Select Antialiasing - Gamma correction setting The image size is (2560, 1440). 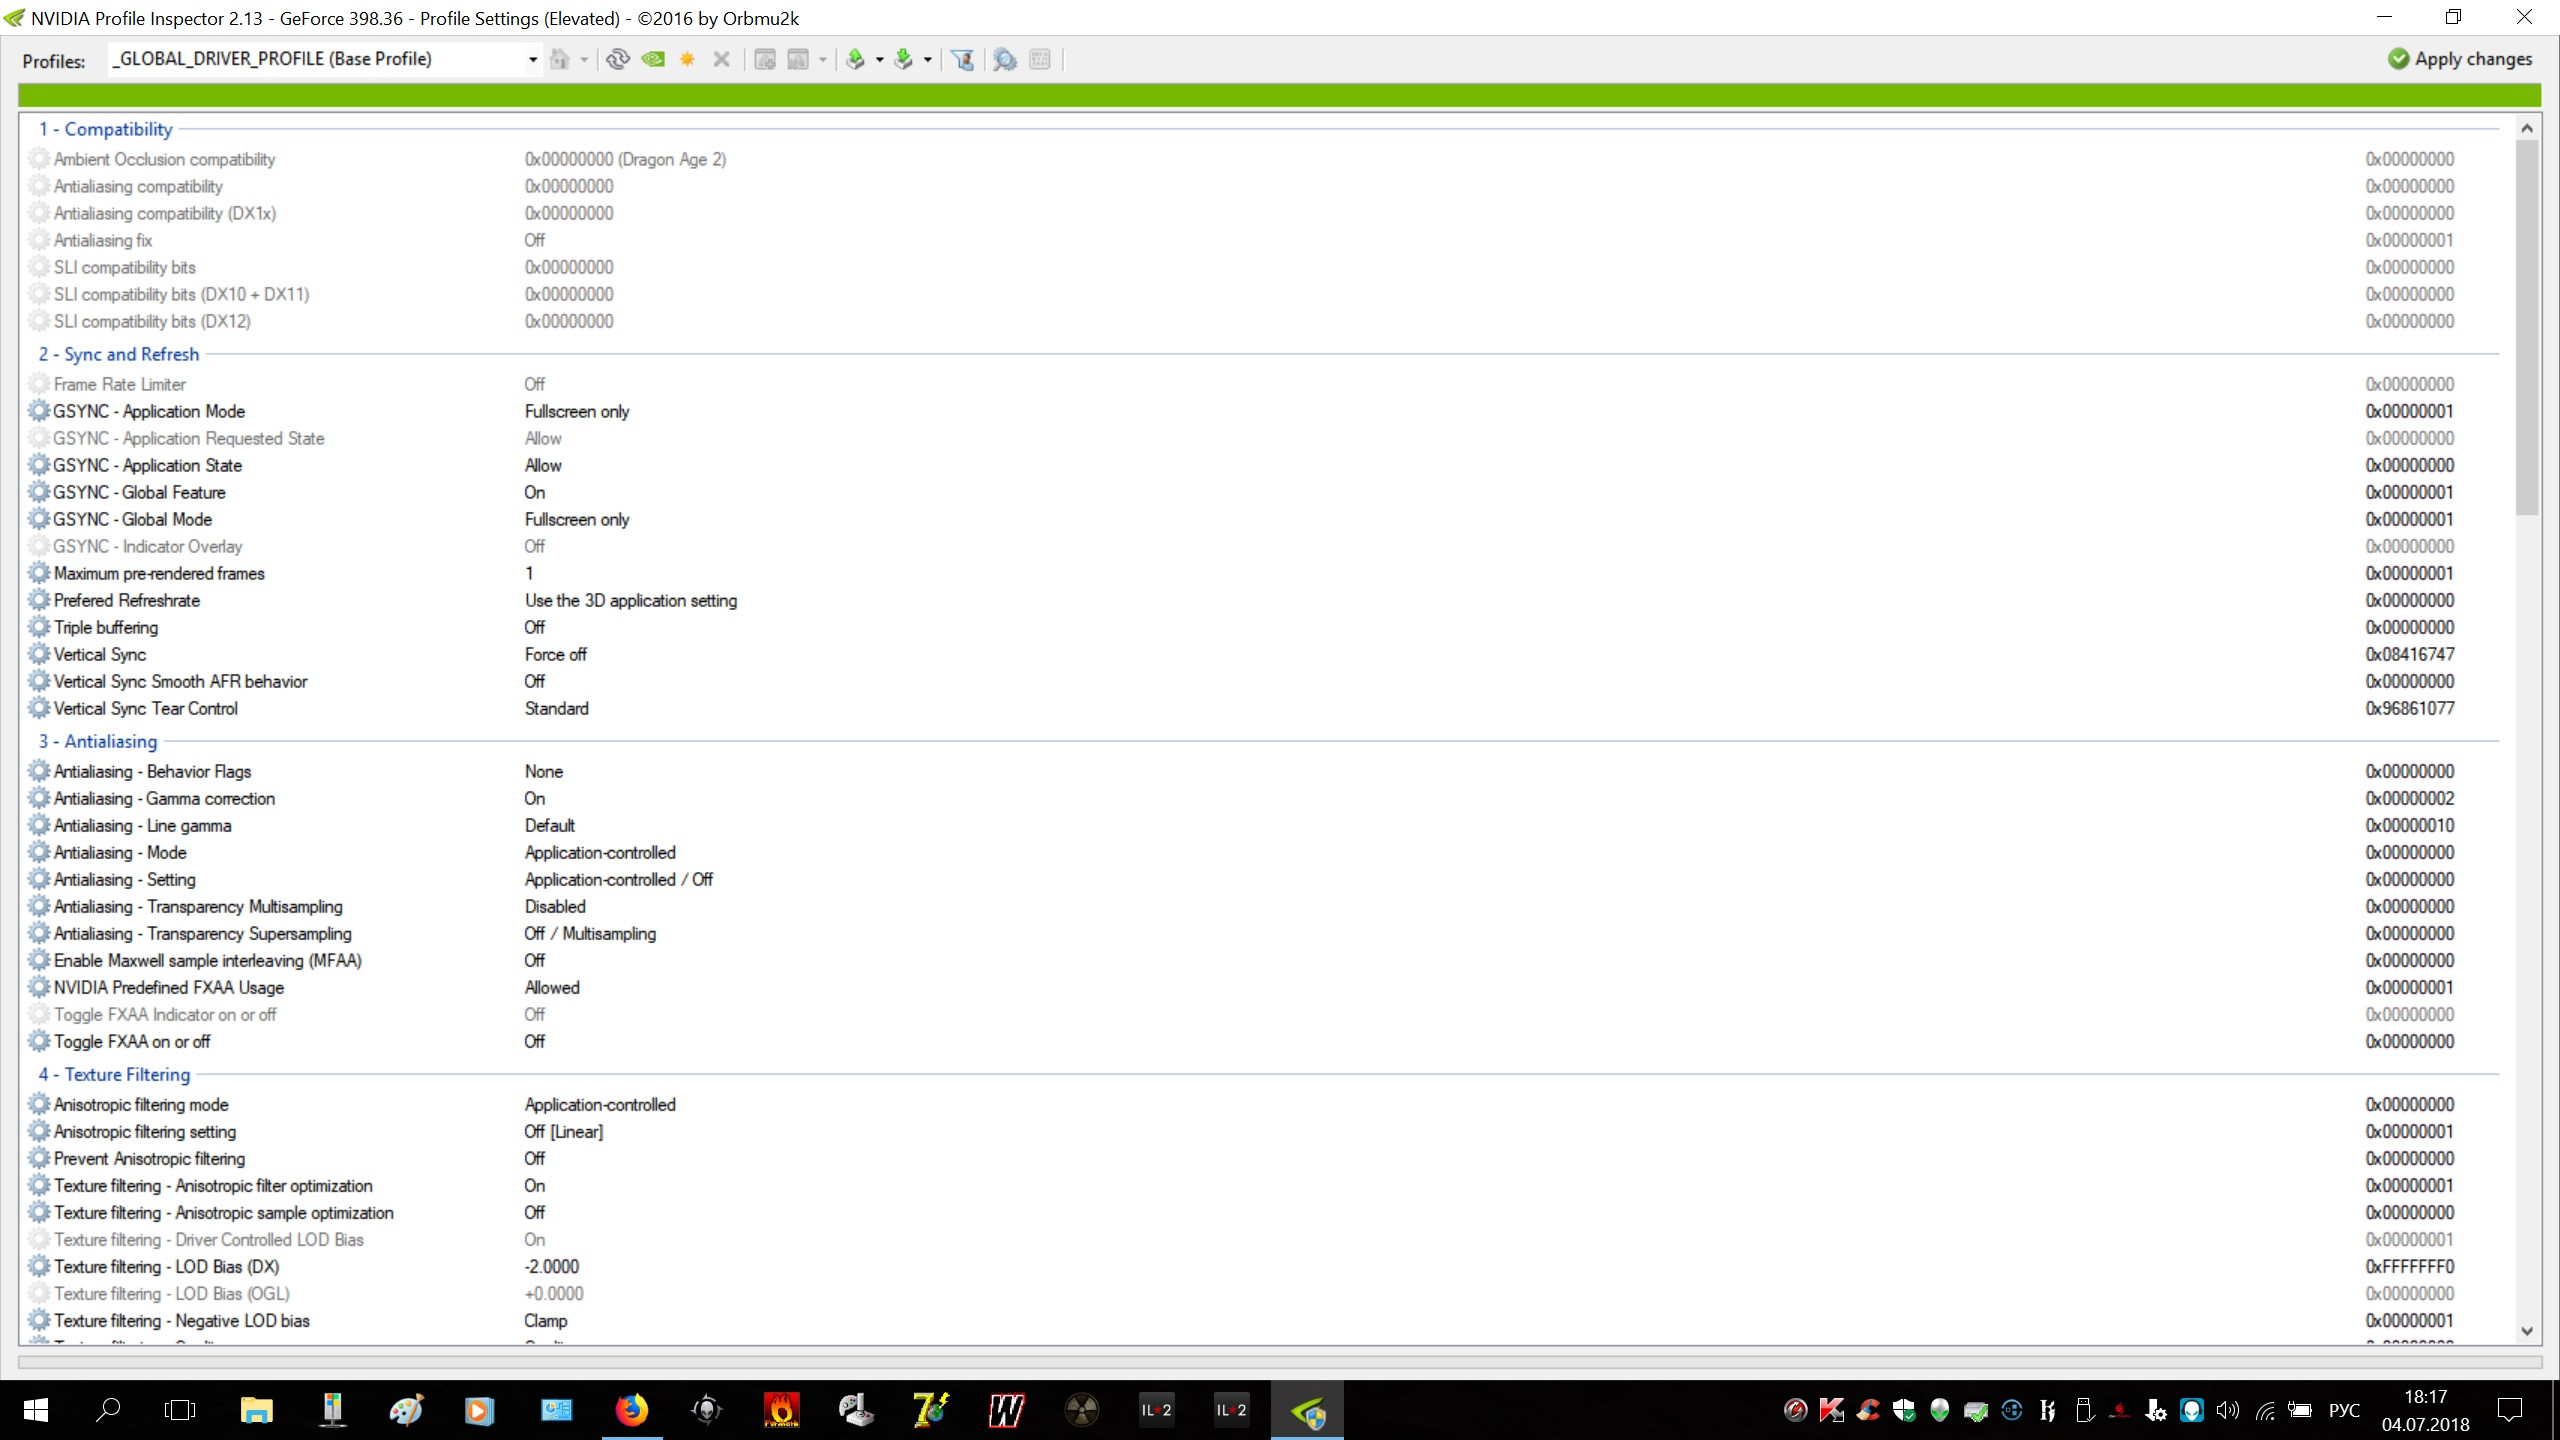click(x=1265, y=798)
